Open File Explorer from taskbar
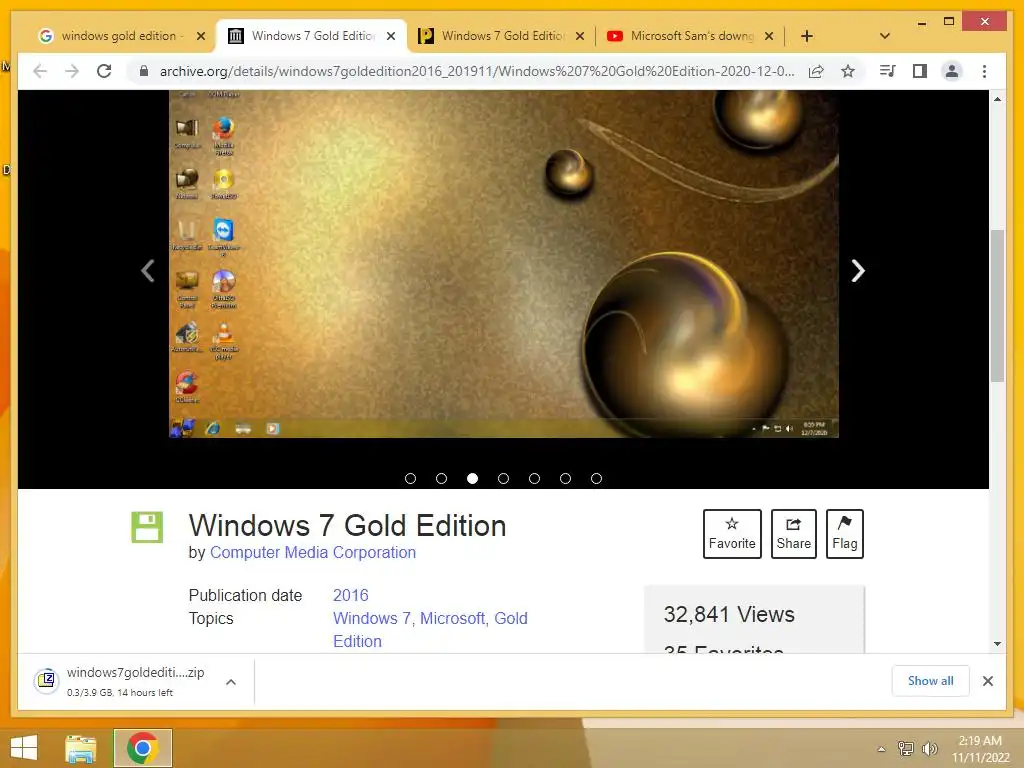This screenshot has height=768, width=1024. (x=80, y=748)
